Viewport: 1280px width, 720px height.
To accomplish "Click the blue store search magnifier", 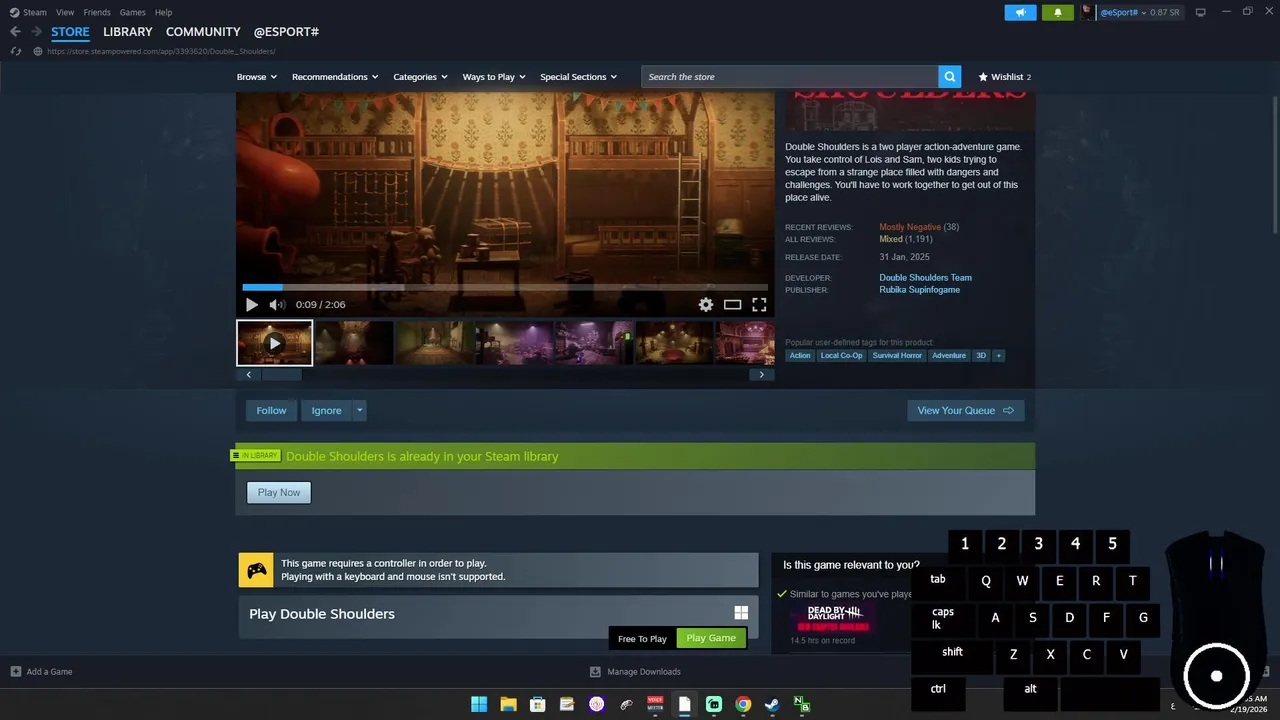I will click(x=949, y=77).
